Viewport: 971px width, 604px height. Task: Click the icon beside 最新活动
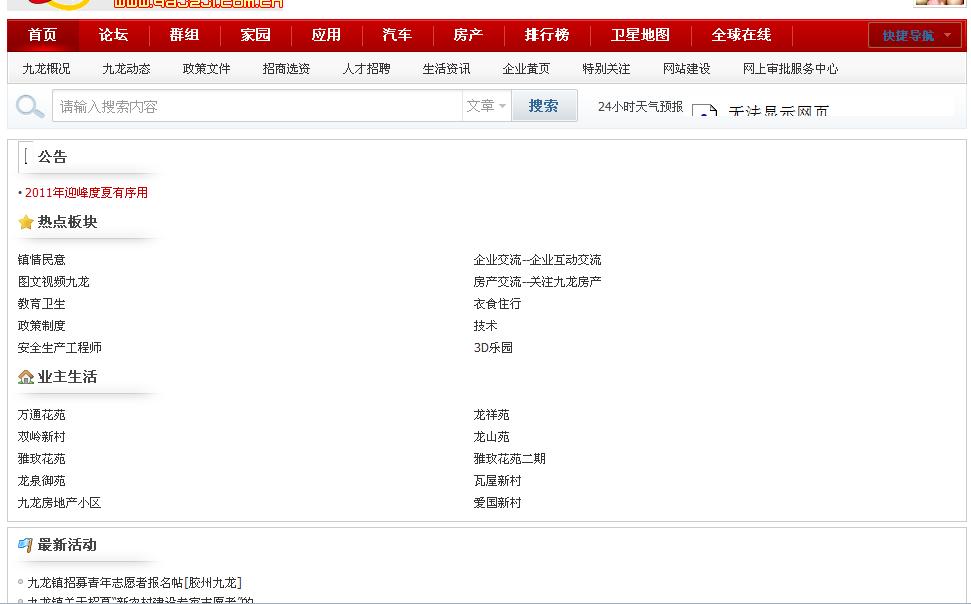click(x=25, y=545)
